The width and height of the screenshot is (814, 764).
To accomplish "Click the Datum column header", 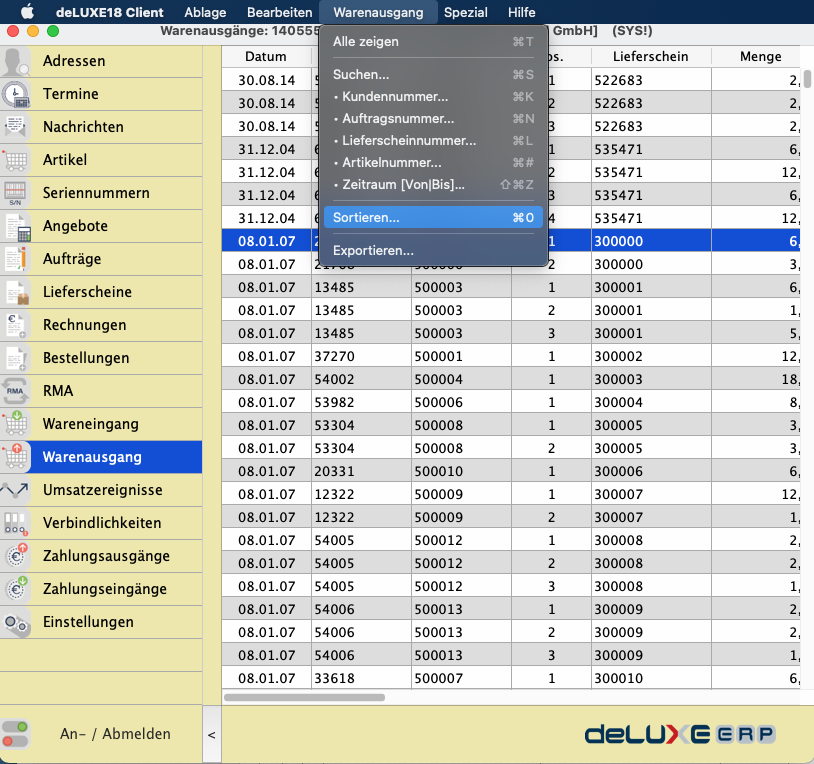I will (x=265, y=57).
